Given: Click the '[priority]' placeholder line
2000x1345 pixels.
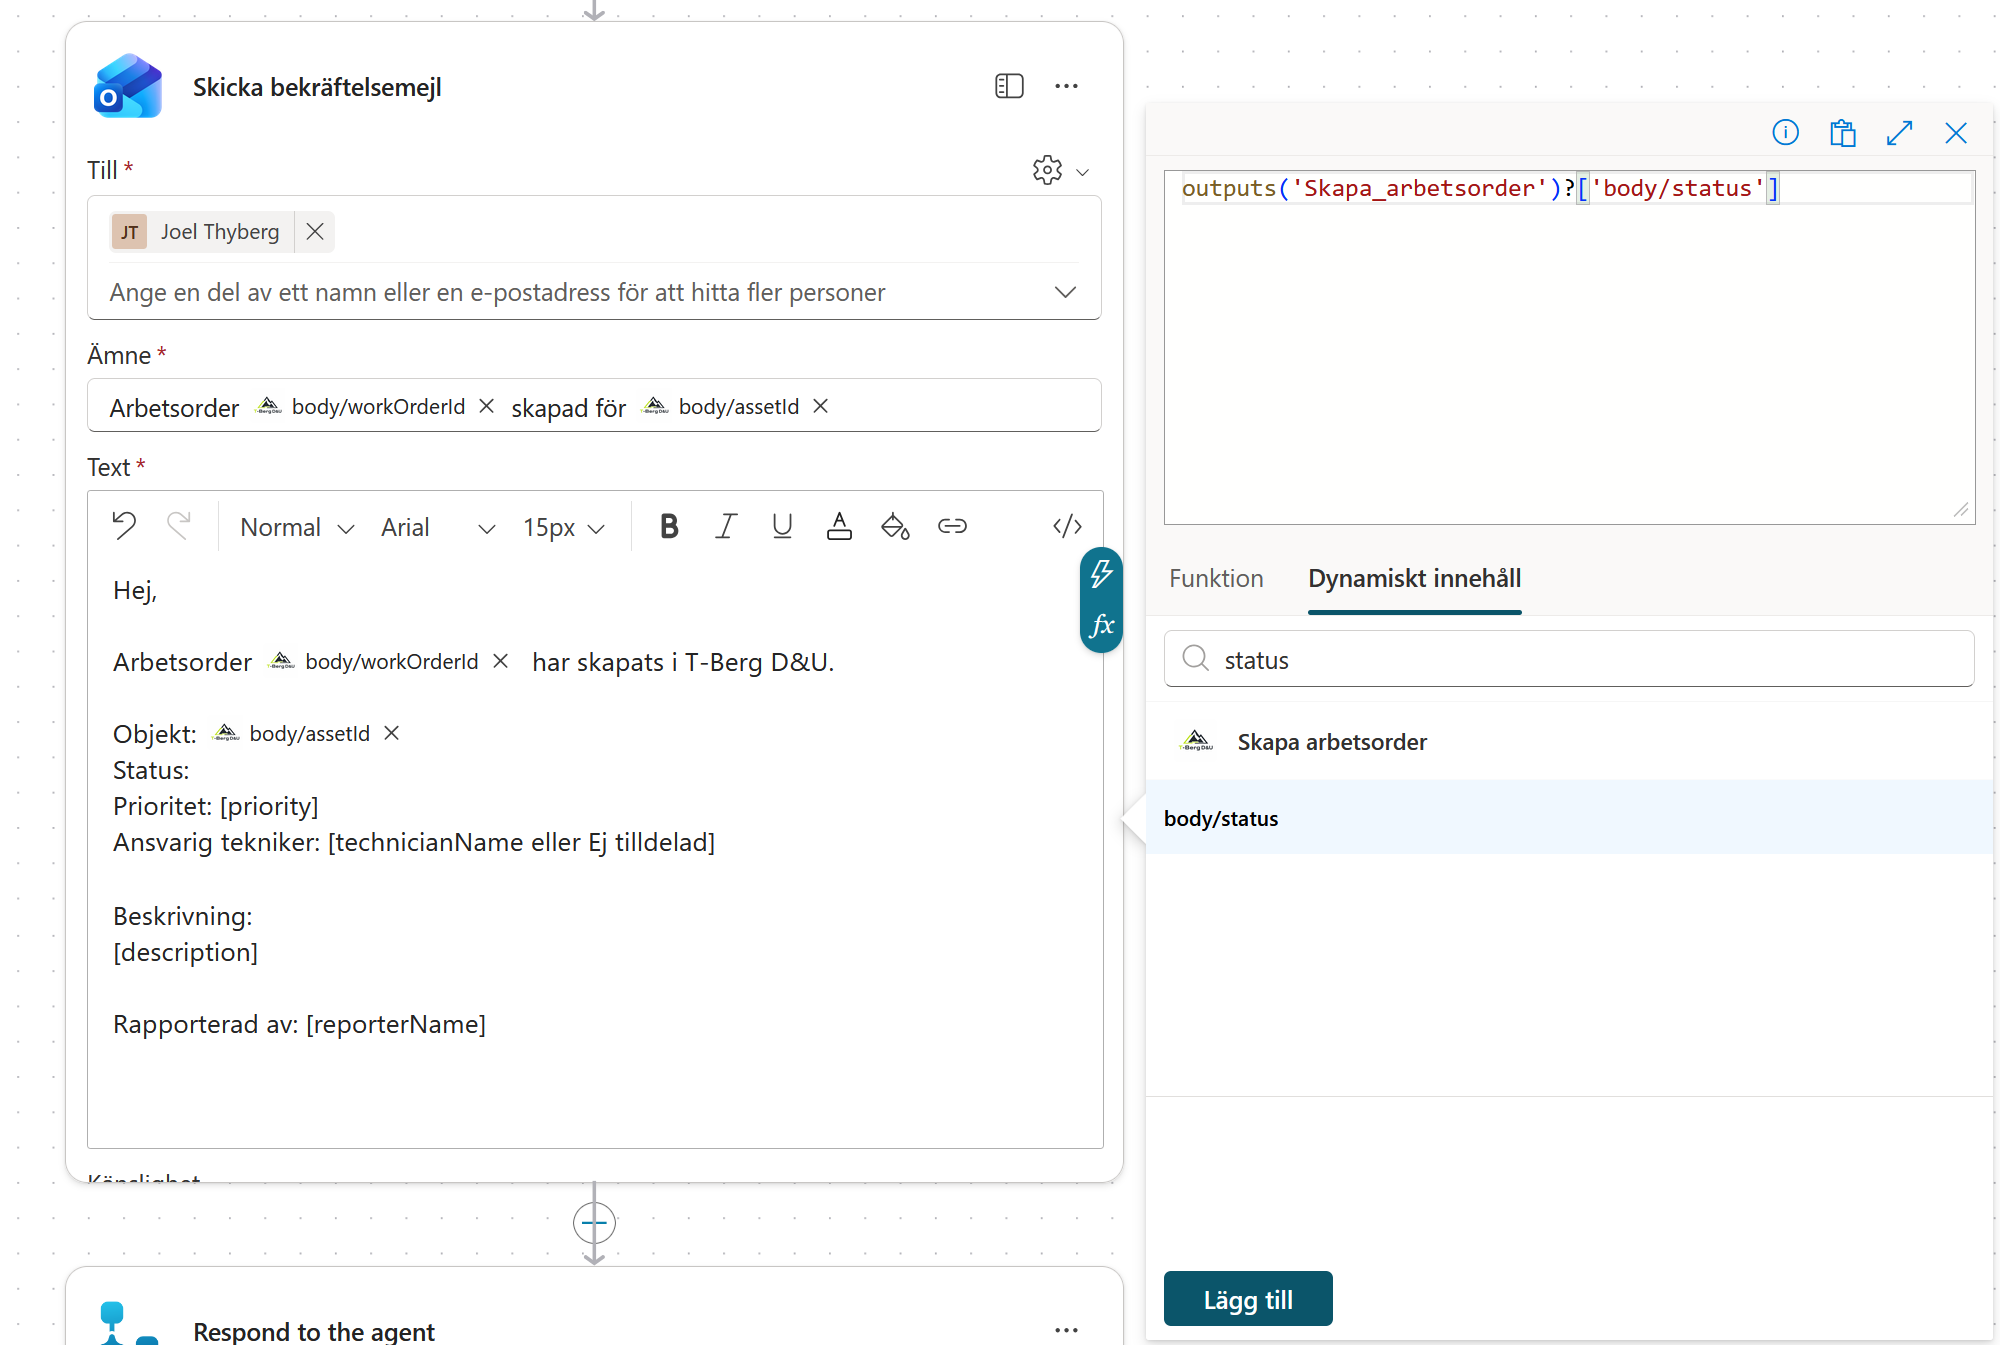Looking at the screenshot, I should (x=216, y=806).
